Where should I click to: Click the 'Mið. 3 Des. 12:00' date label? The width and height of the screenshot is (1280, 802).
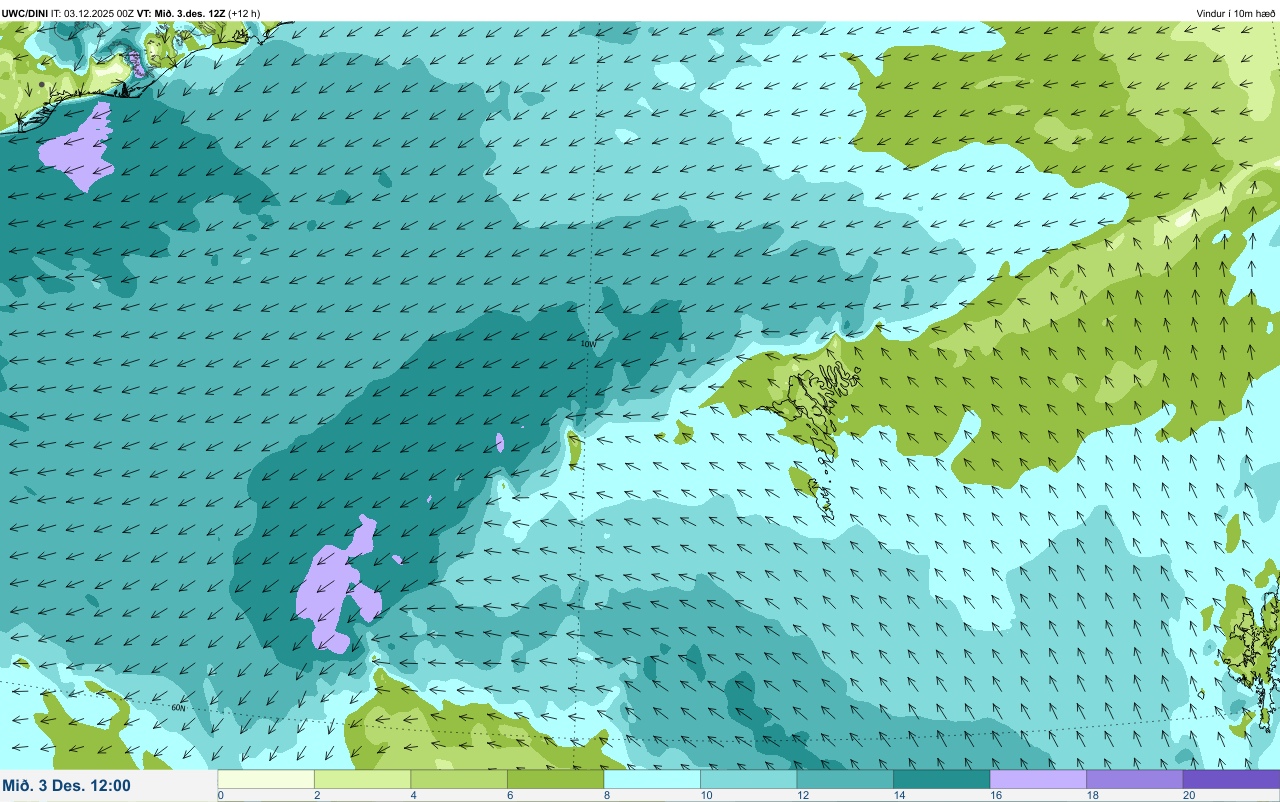[x=66, y=786]
